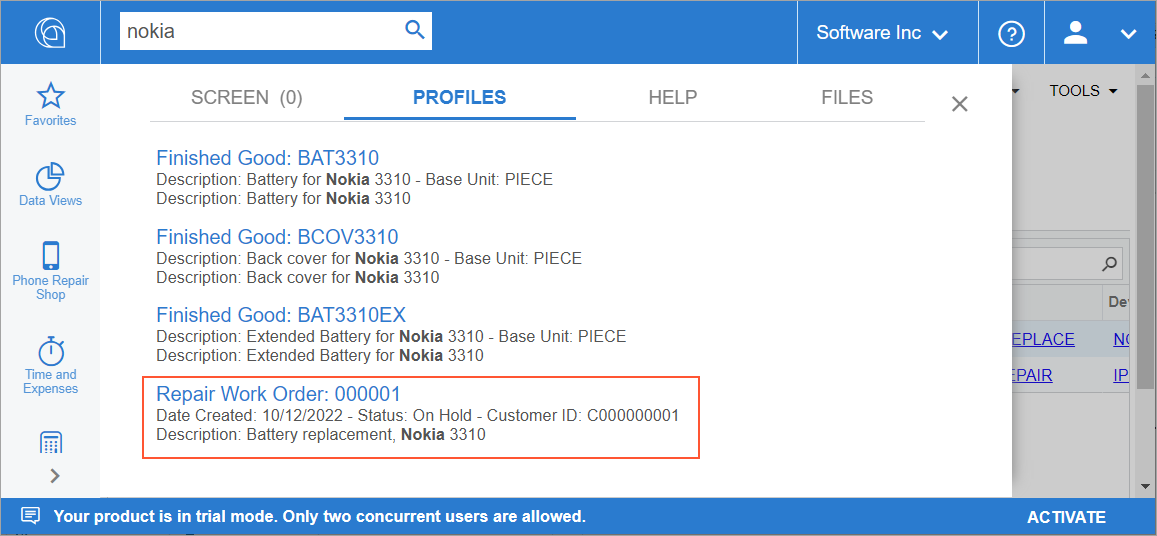Open Time and Expenses workspace

click(x=50, y=365)
